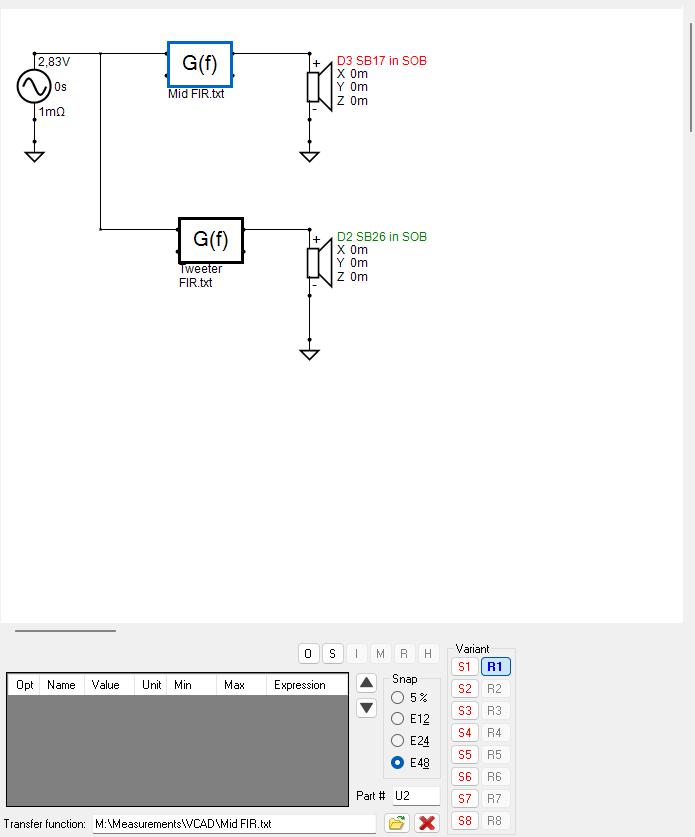Click the D3 SB17 in SOB label
Image resolution: width=695 pixels, height=837 pixels.
[x=382, y=60]
